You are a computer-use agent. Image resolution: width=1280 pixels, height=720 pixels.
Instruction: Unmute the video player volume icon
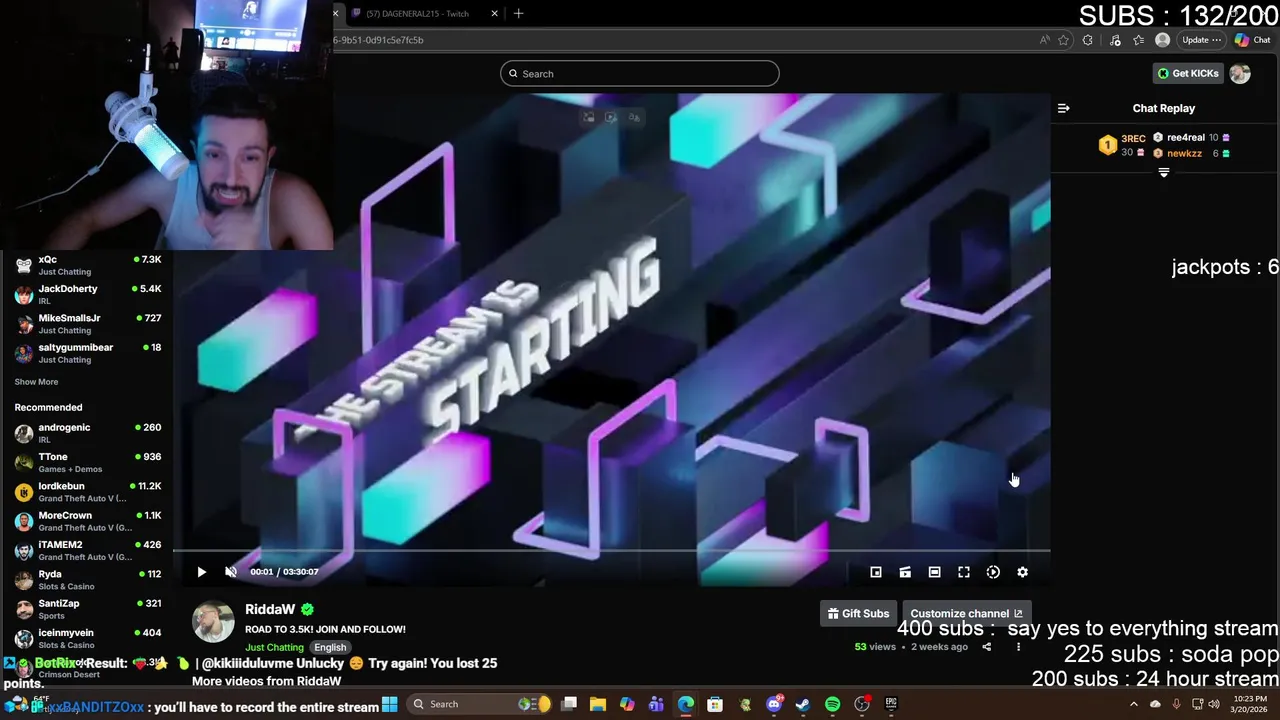point(231,572)
